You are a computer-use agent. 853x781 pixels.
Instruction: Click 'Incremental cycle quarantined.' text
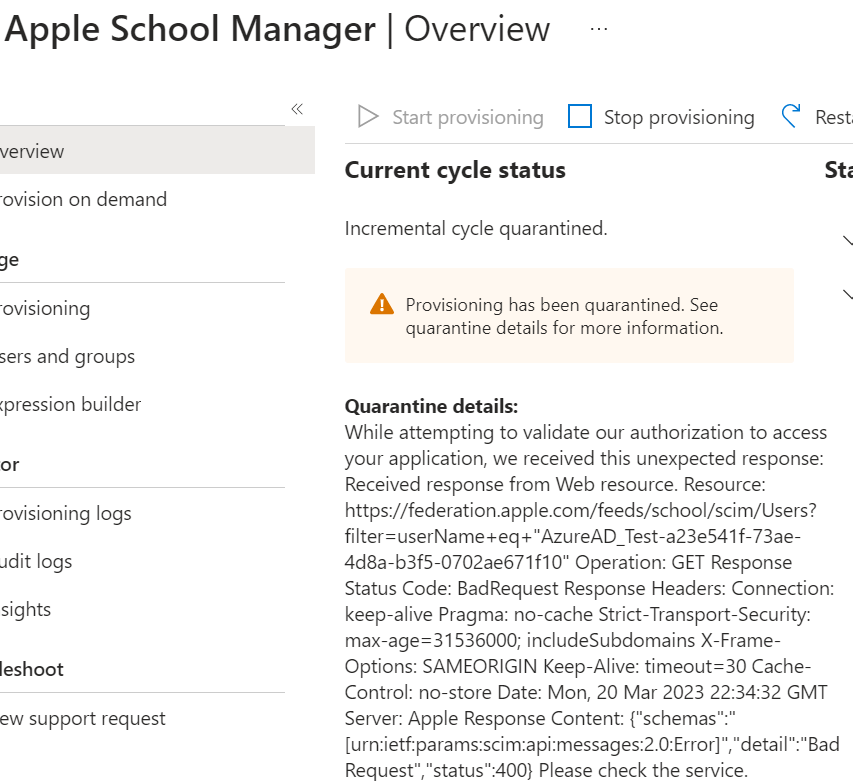pos(476,228)
